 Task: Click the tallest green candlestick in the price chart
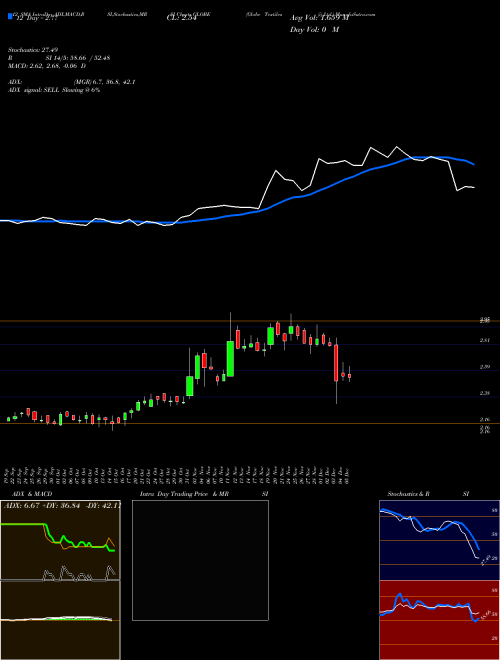point(230,359)
